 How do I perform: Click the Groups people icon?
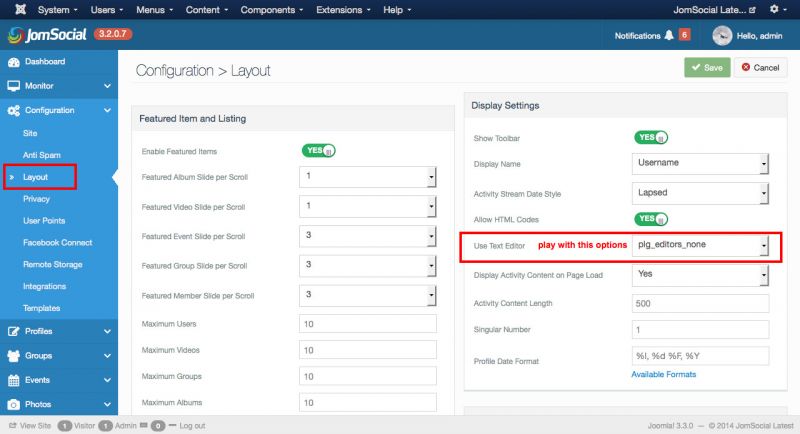[14, 355]
